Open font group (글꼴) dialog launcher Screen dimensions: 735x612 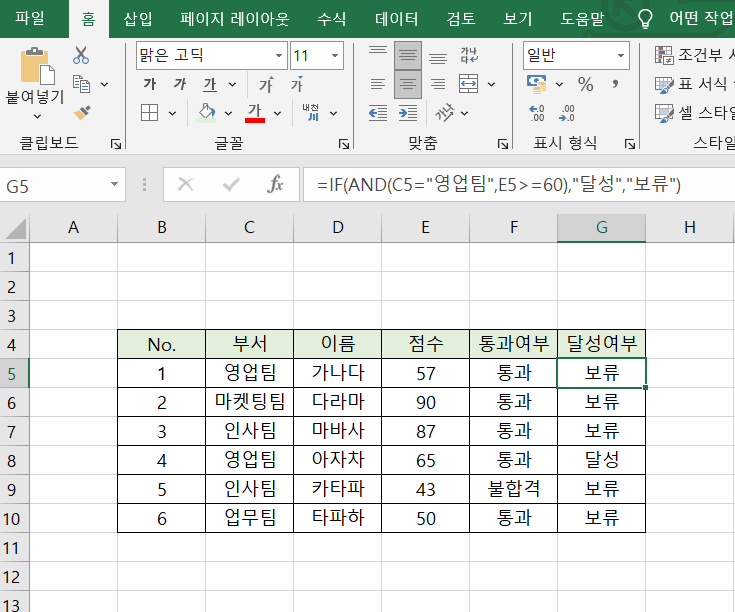[344, 144]
